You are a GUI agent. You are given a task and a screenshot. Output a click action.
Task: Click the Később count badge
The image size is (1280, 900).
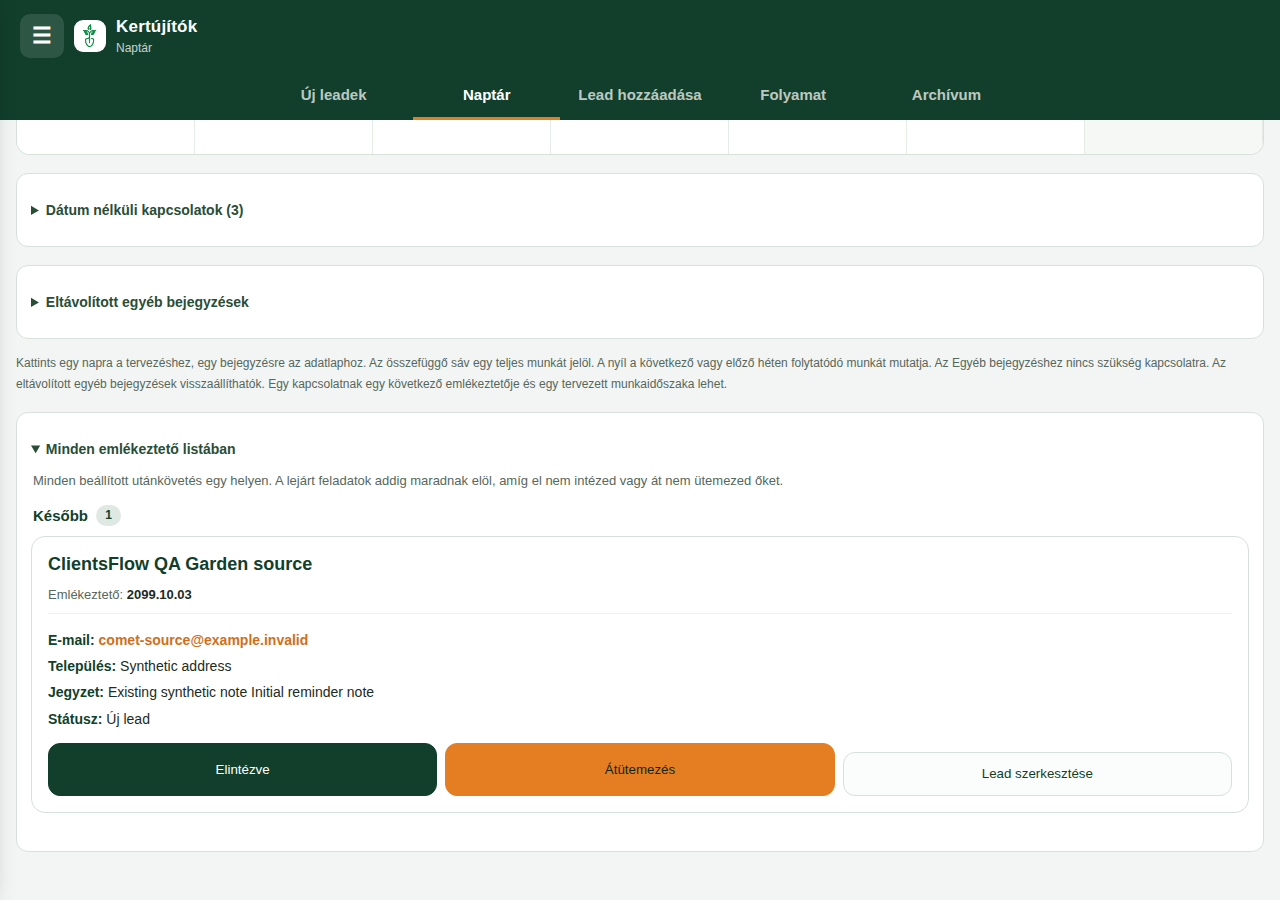click(108, 515)
